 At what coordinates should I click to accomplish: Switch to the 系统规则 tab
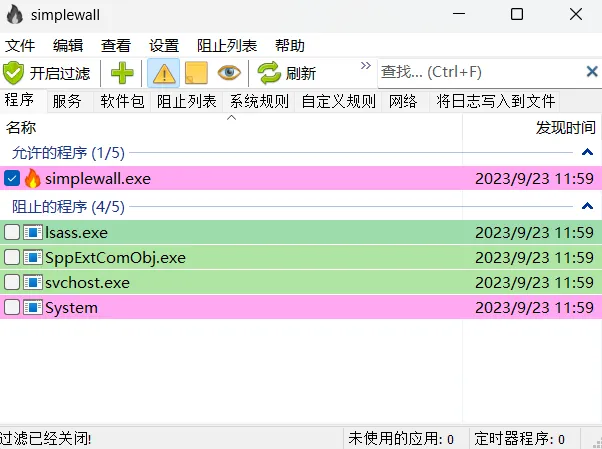click(x=259, y=102)
